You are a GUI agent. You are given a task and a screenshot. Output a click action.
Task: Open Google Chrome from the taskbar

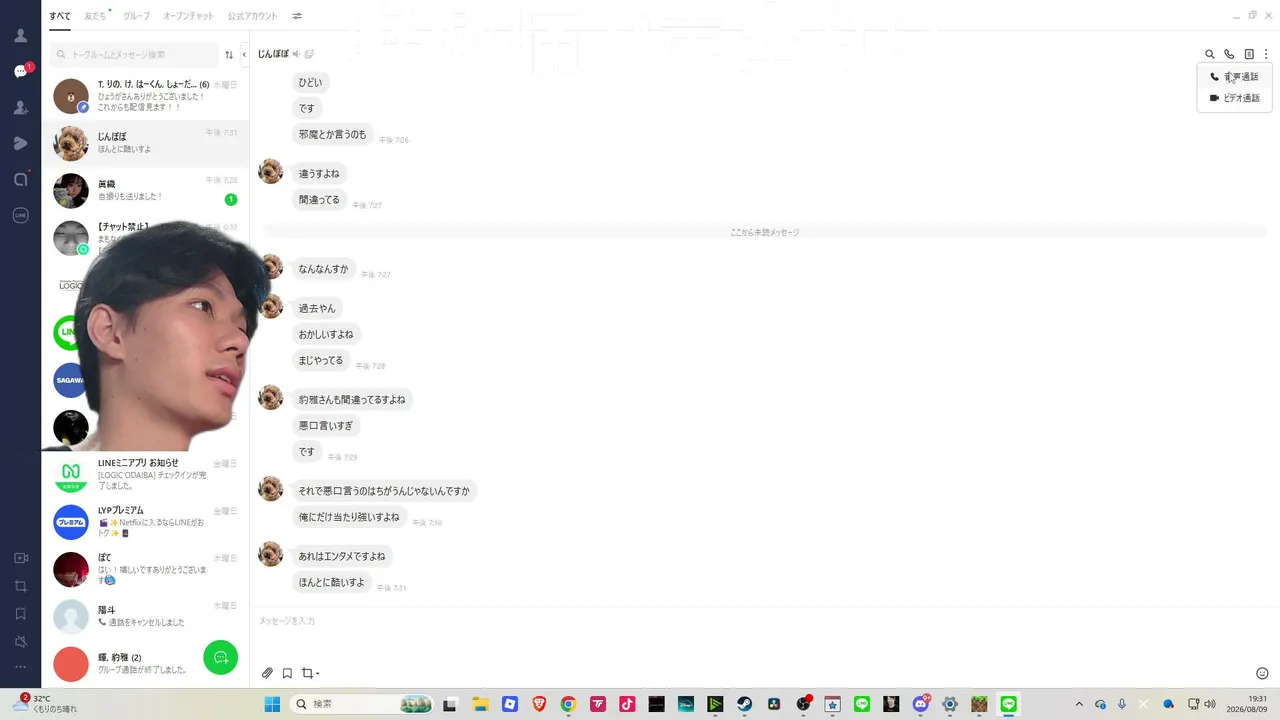(x=568, y=704)
